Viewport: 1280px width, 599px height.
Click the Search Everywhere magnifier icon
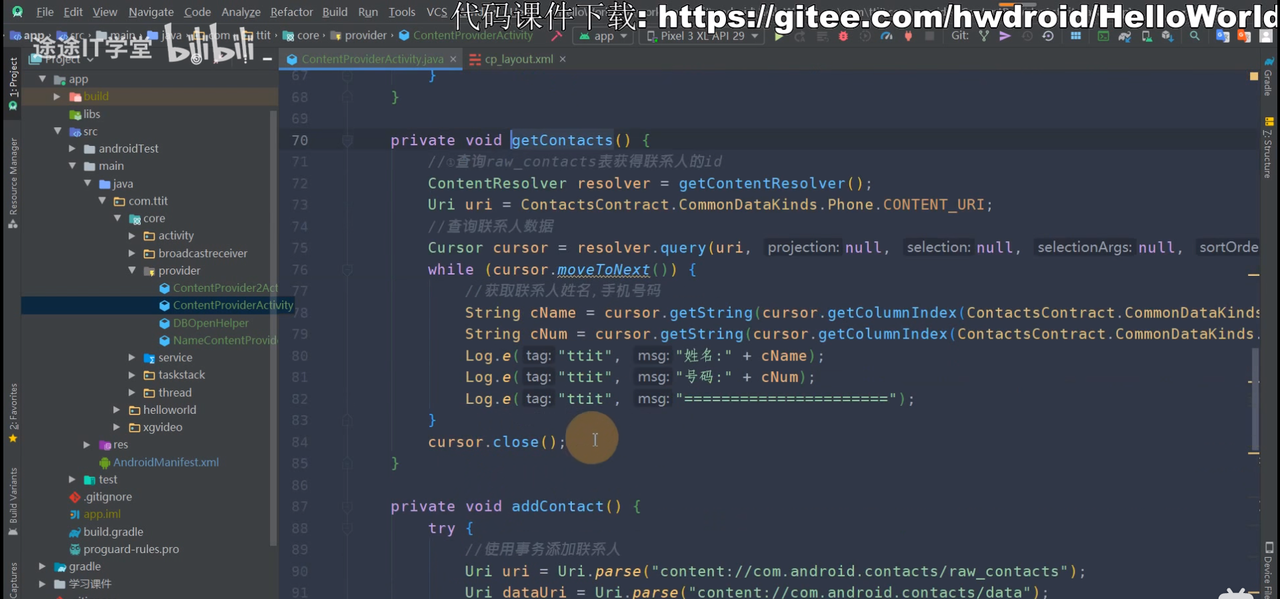coord(1195,36)
